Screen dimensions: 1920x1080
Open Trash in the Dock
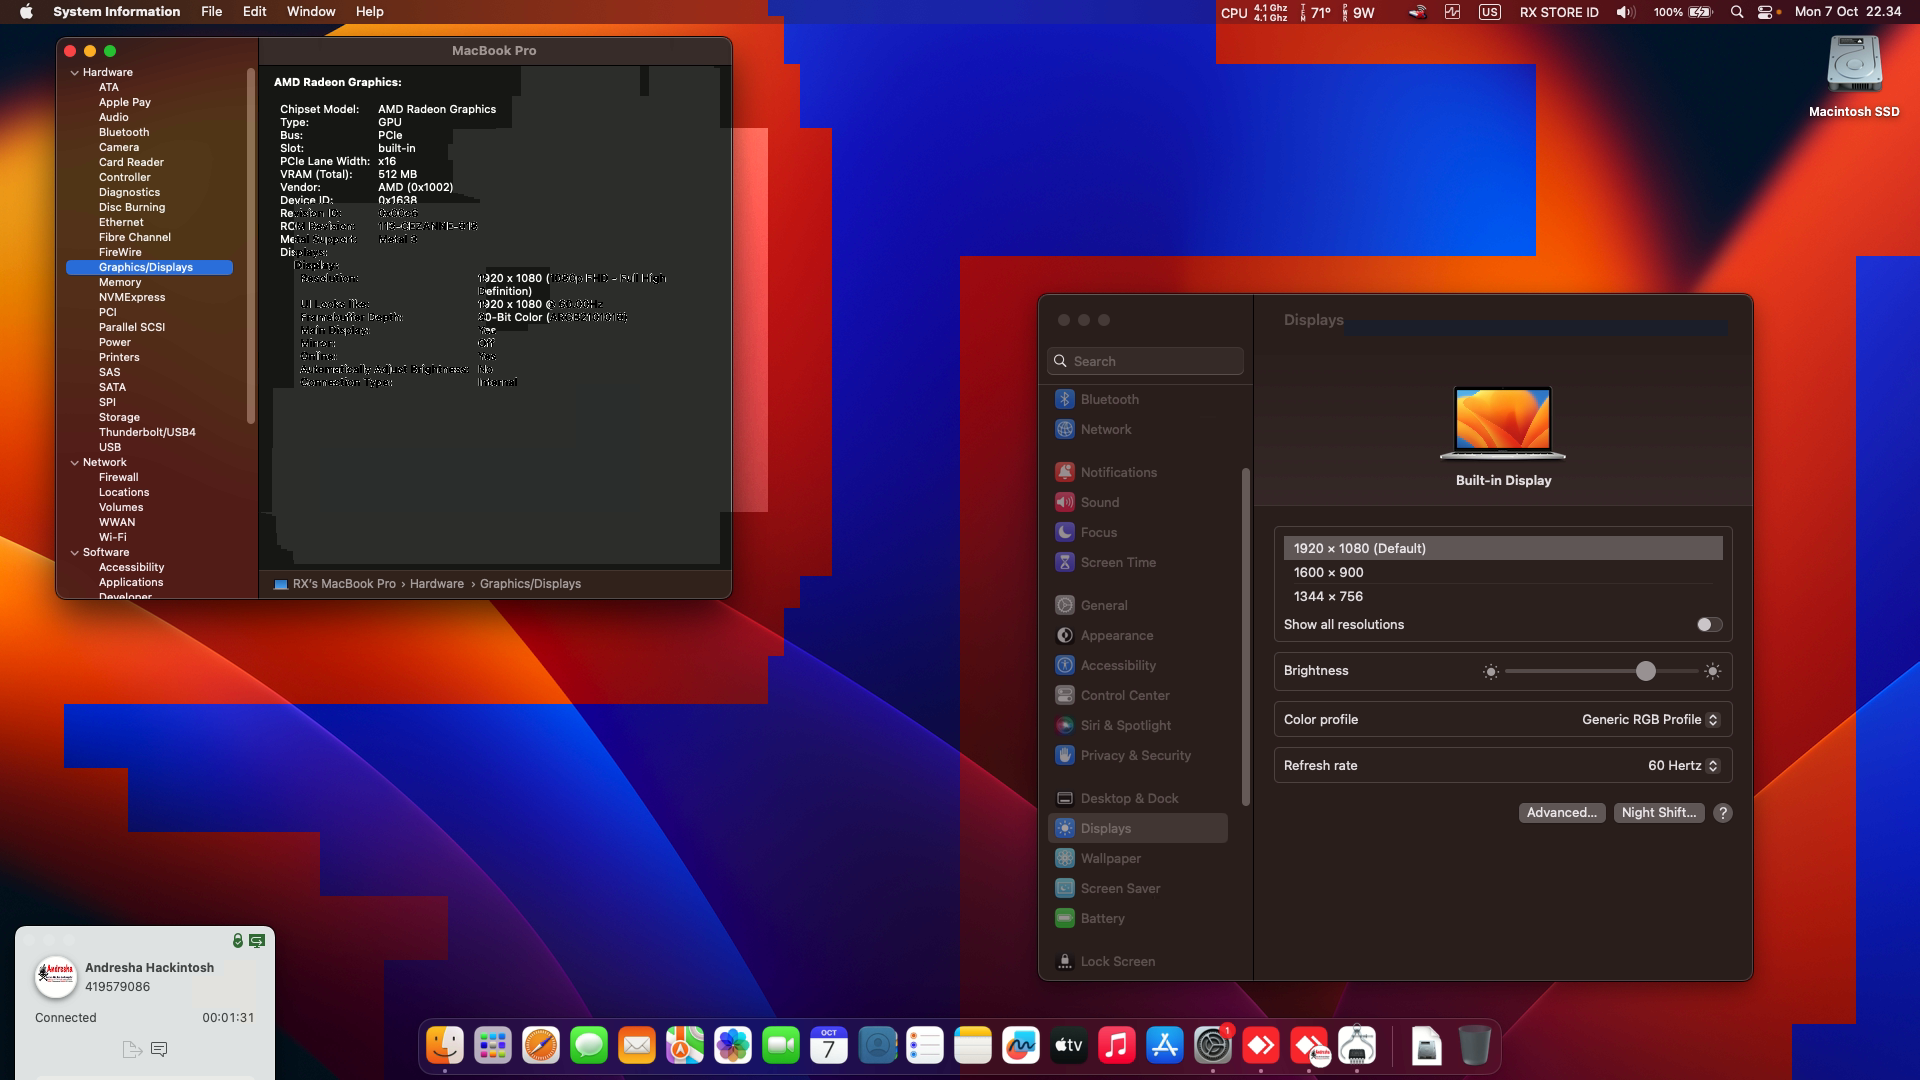point(1474,1046)
